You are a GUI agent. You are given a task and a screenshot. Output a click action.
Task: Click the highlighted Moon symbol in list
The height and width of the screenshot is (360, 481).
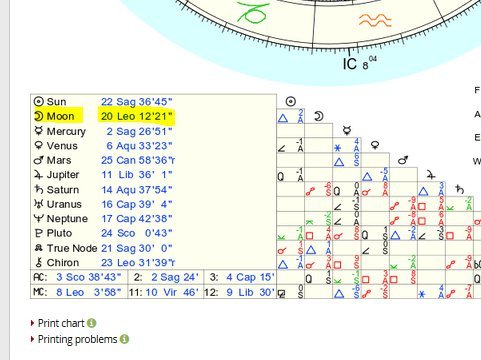coord(39,116)
